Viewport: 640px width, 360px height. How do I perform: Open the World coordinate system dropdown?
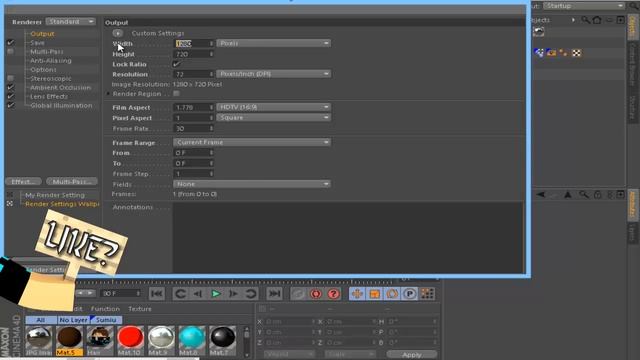pos(289,354)
